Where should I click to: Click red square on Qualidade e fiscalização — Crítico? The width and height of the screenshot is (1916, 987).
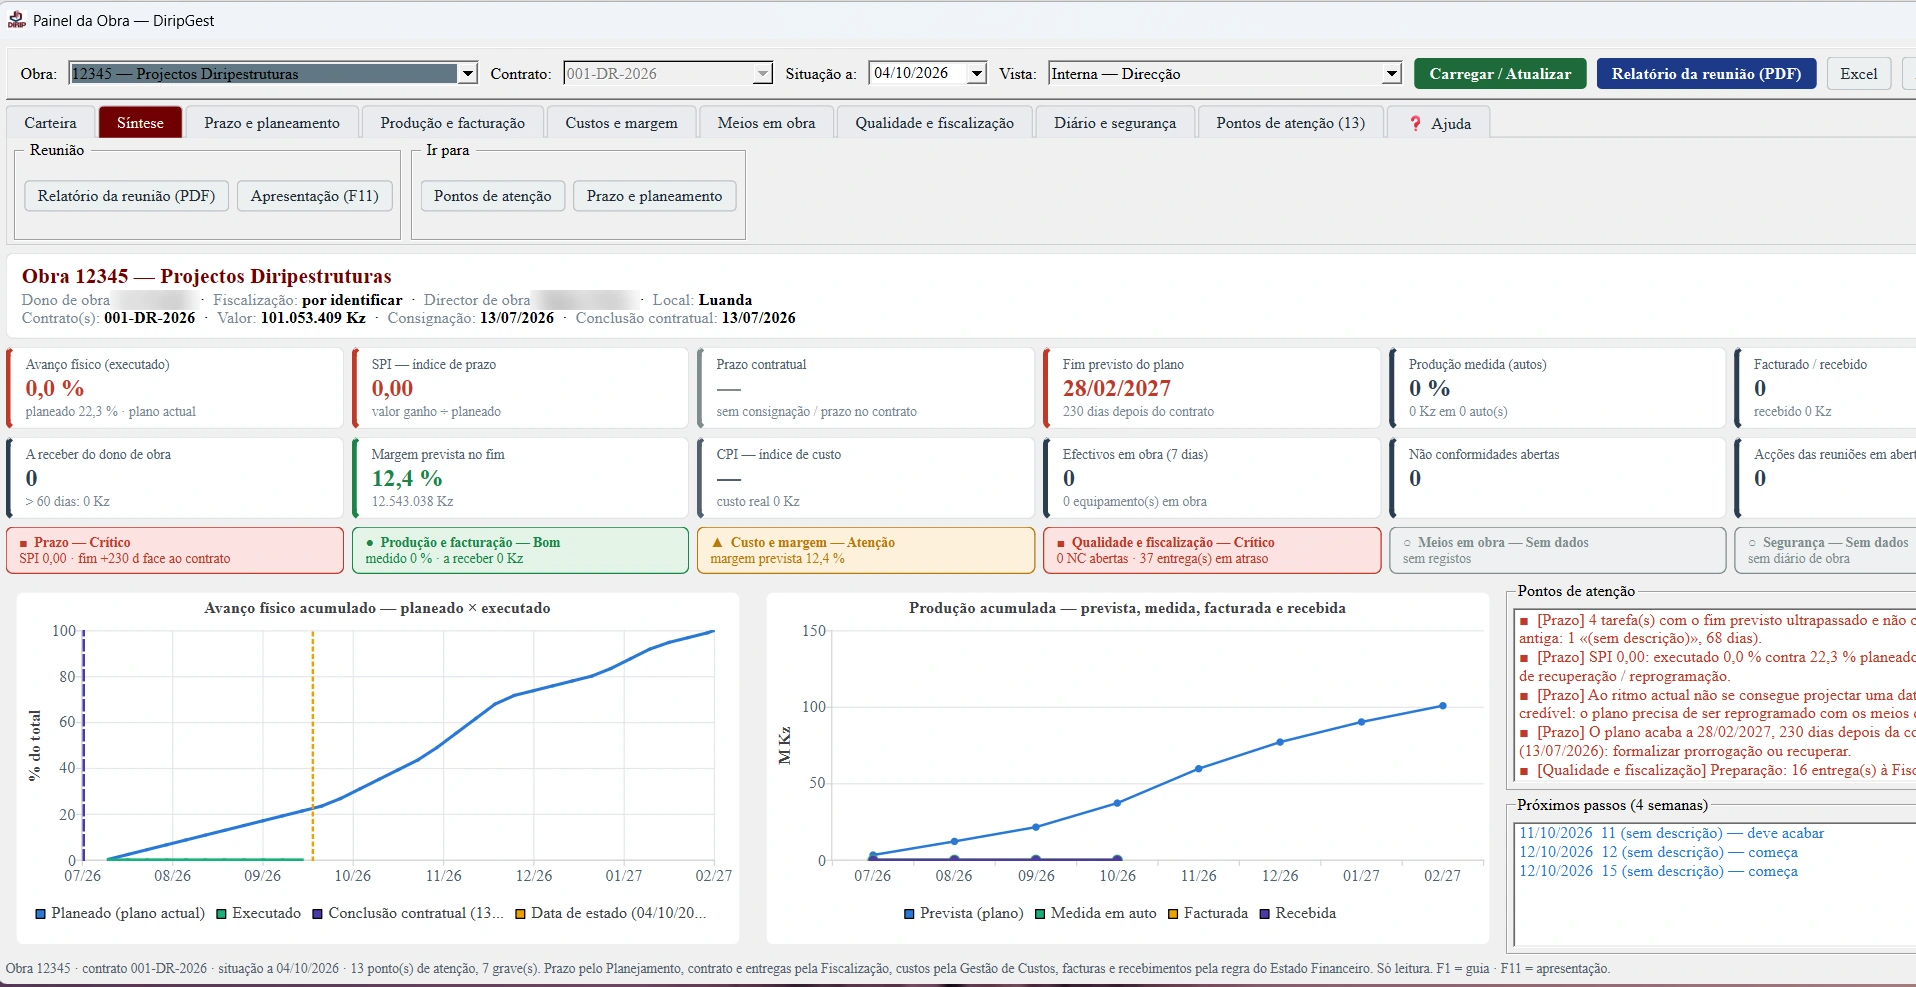tap(1061, 543)
